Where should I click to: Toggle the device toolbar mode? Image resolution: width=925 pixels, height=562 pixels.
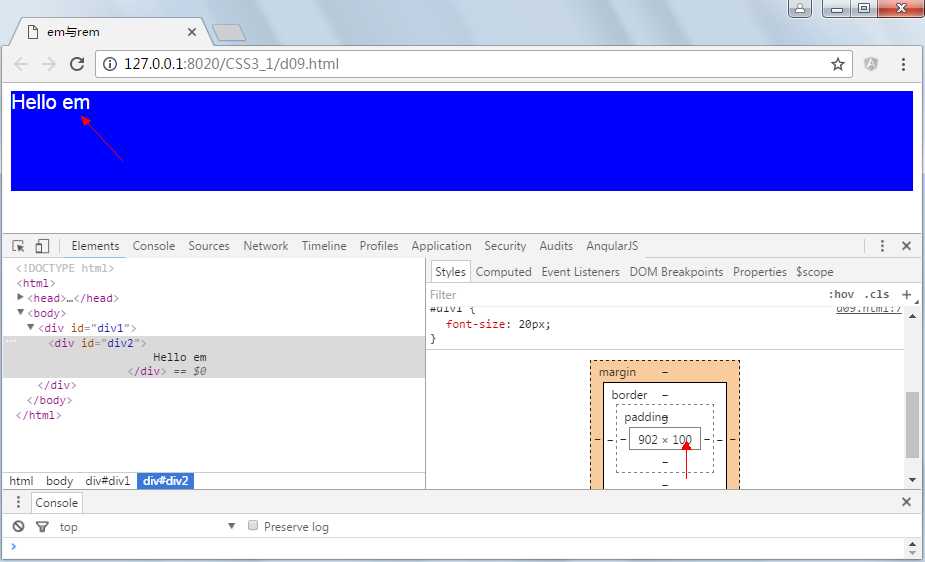[42, 246]
